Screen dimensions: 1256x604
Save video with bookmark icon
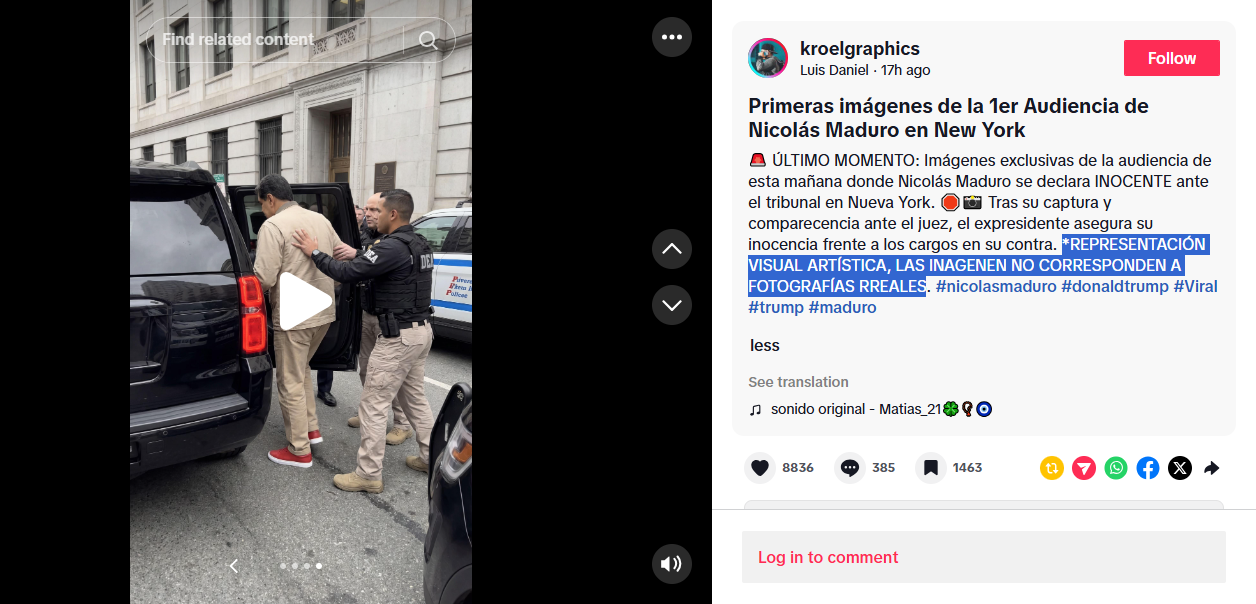(x=931, y=468)
